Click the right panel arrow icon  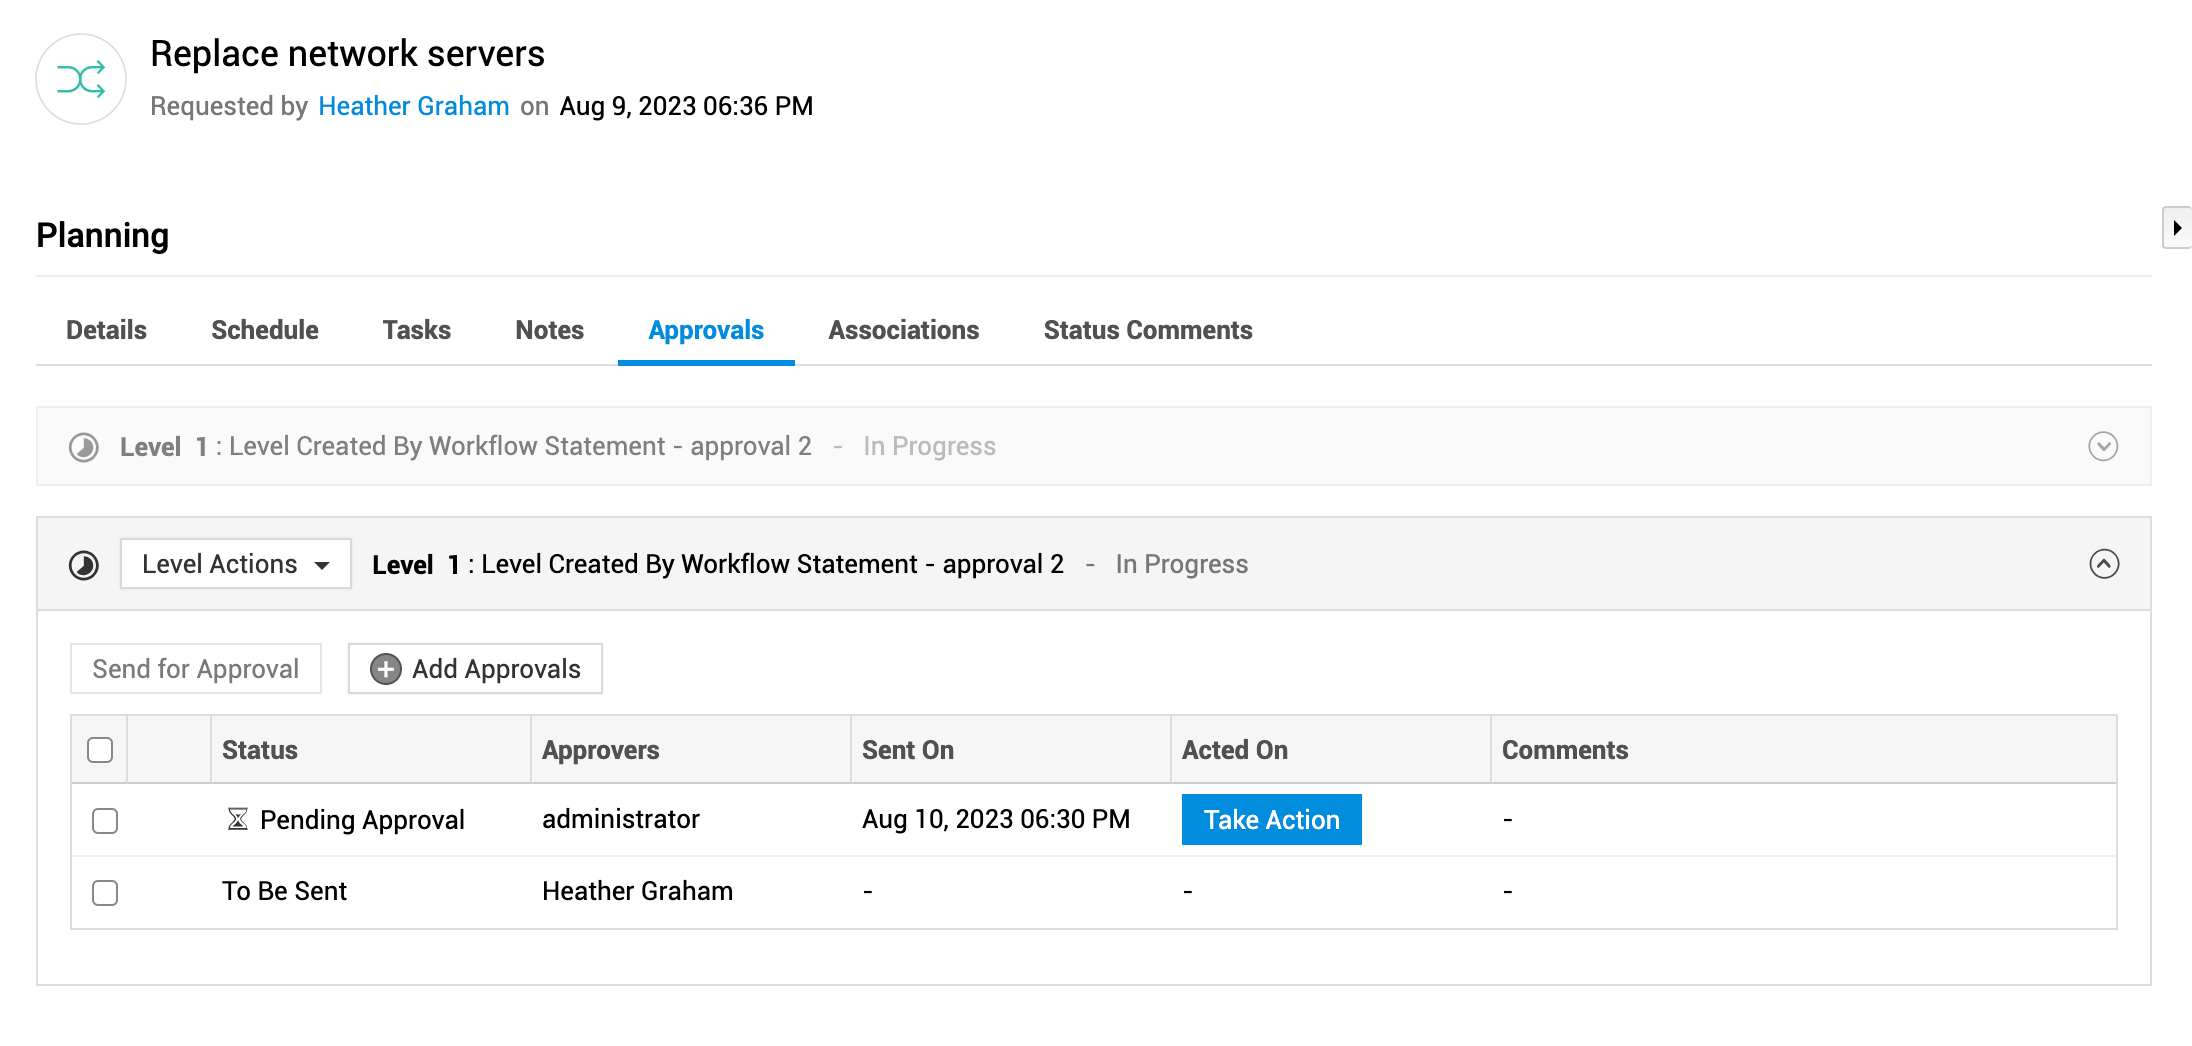(x=2176, y=228)
